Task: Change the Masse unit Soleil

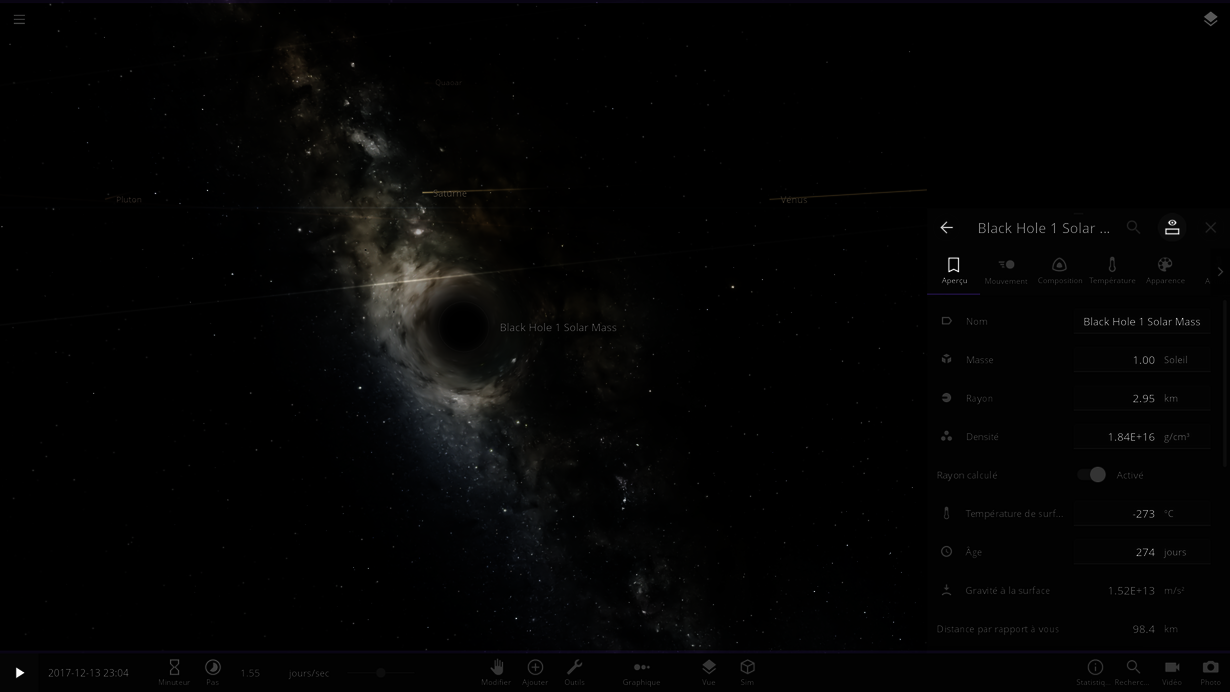Action: 1176,360
